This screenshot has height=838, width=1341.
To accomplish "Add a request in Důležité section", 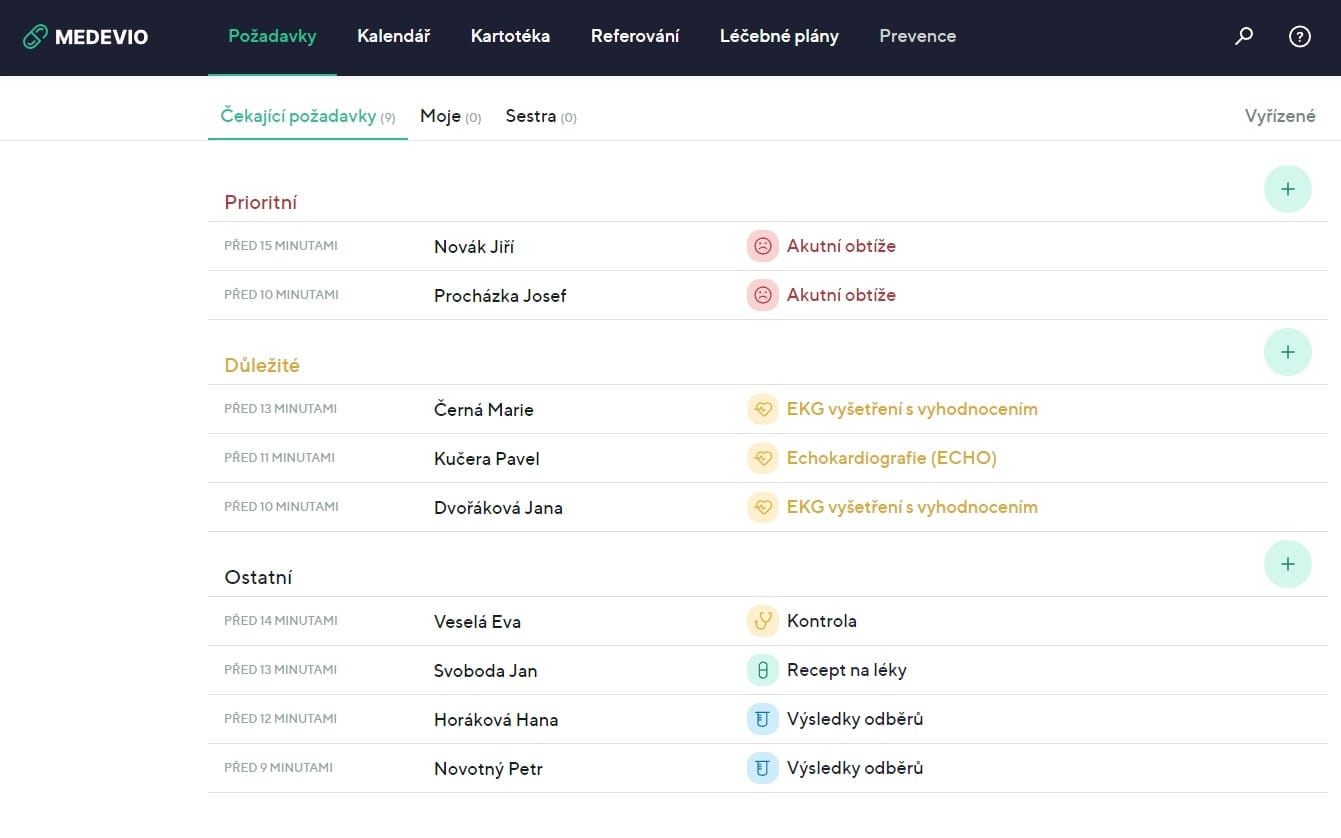I will pyautogui.click(x=1287, y=352).
